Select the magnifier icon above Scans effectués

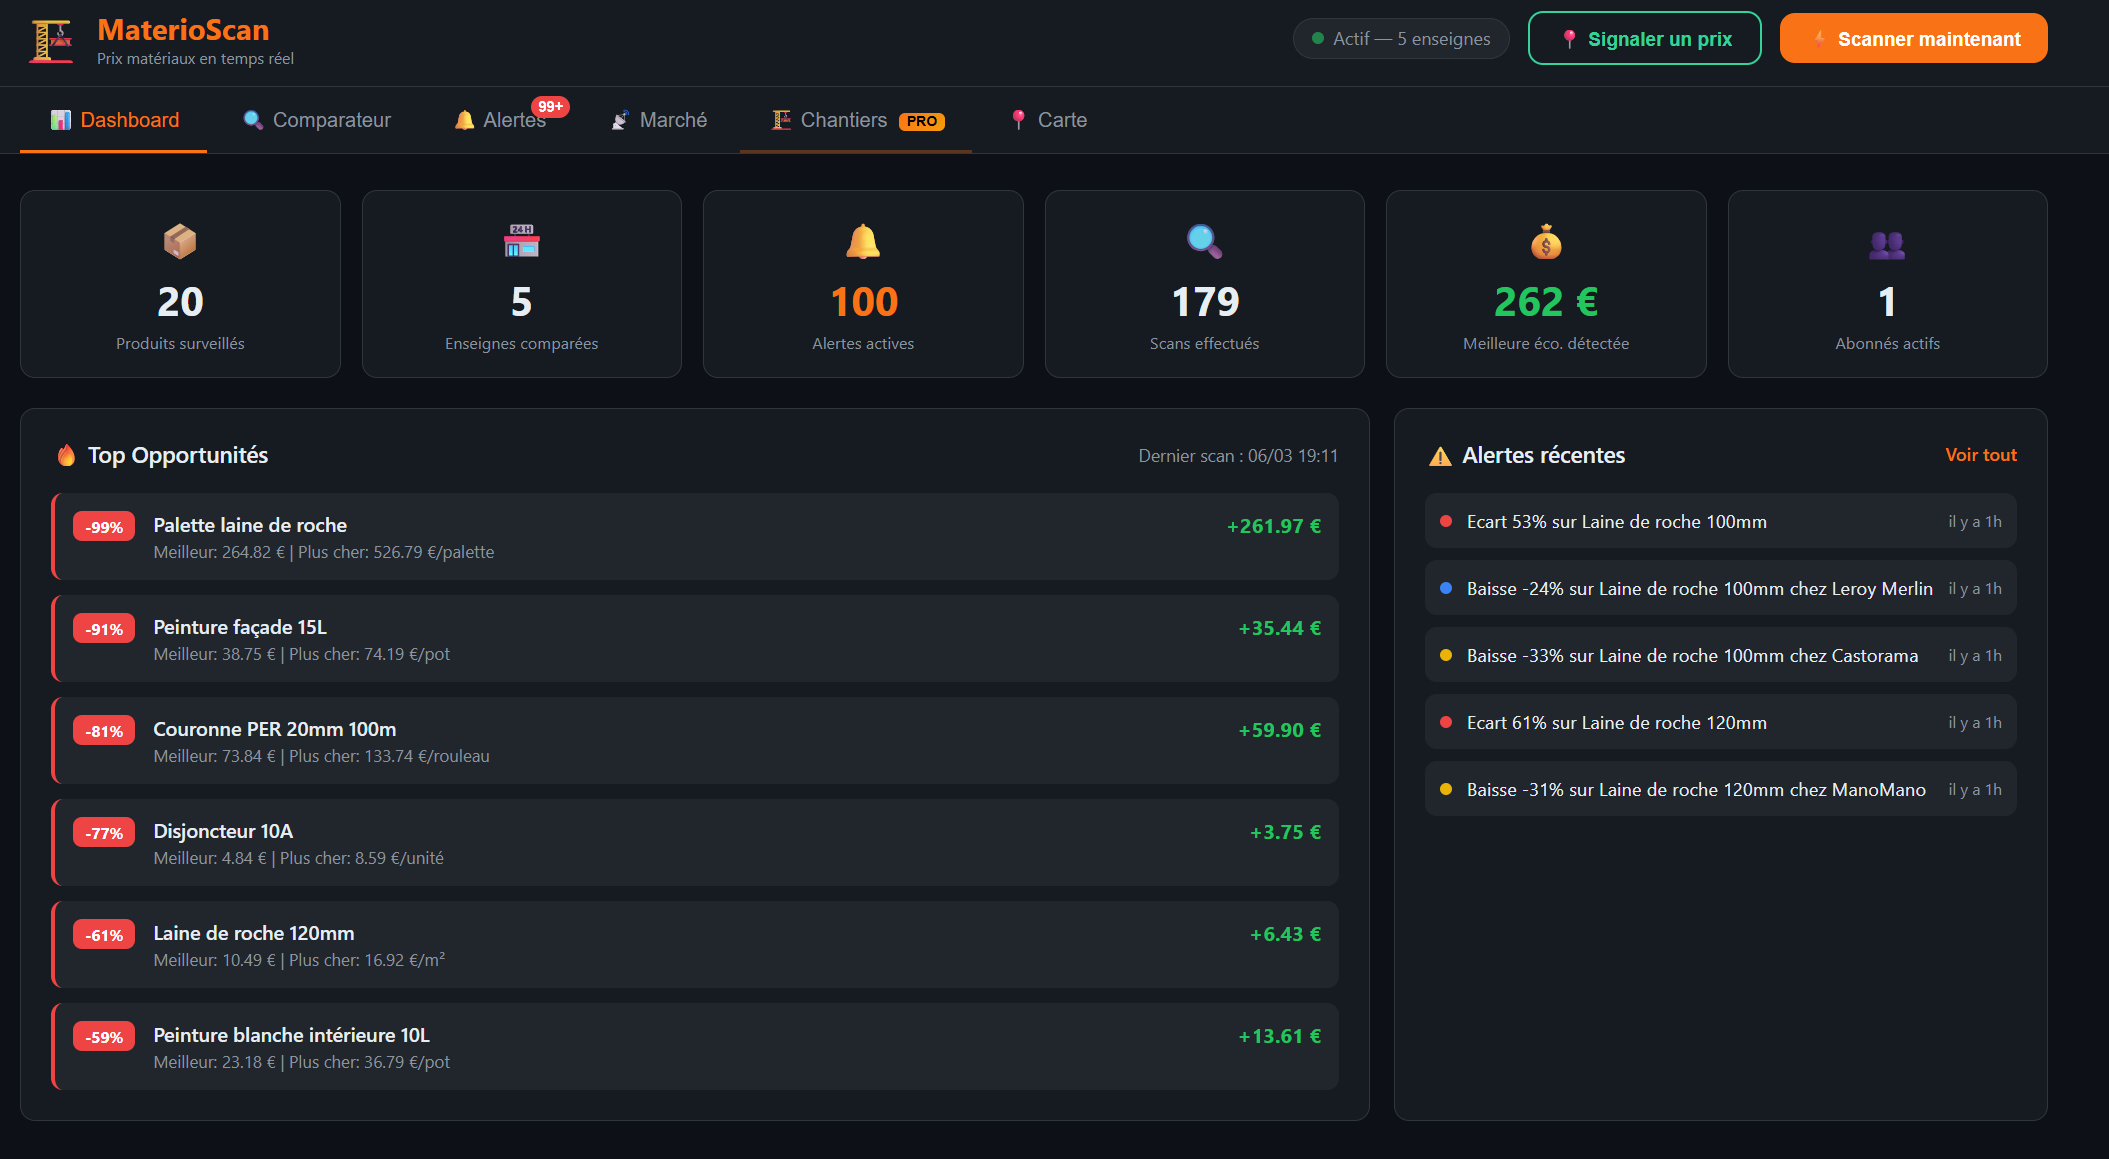[x=1204, y=240]
